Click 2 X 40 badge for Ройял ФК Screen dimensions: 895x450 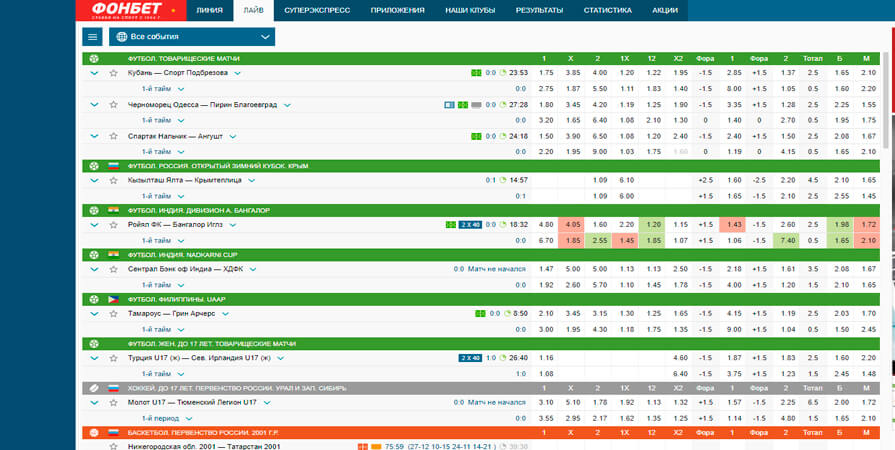[x=470, y=225]
